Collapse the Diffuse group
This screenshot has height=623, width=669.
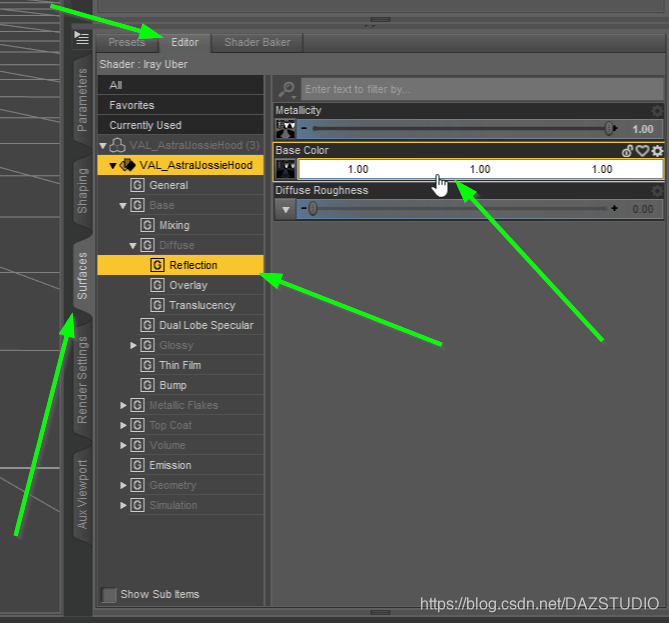[x=133, y=246]
